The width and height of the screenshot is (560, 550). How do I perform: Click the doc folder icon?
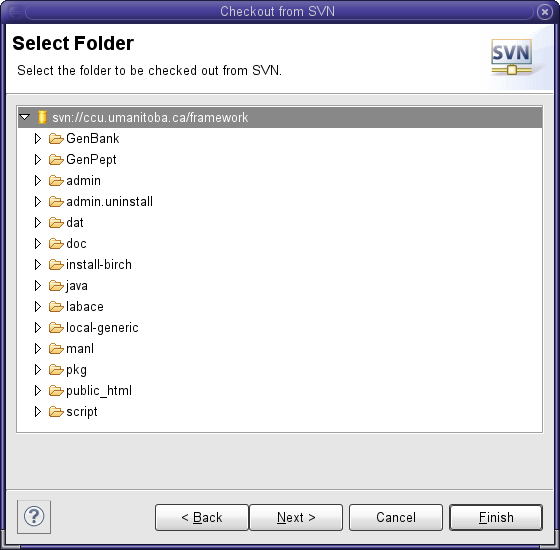point(56,244)
